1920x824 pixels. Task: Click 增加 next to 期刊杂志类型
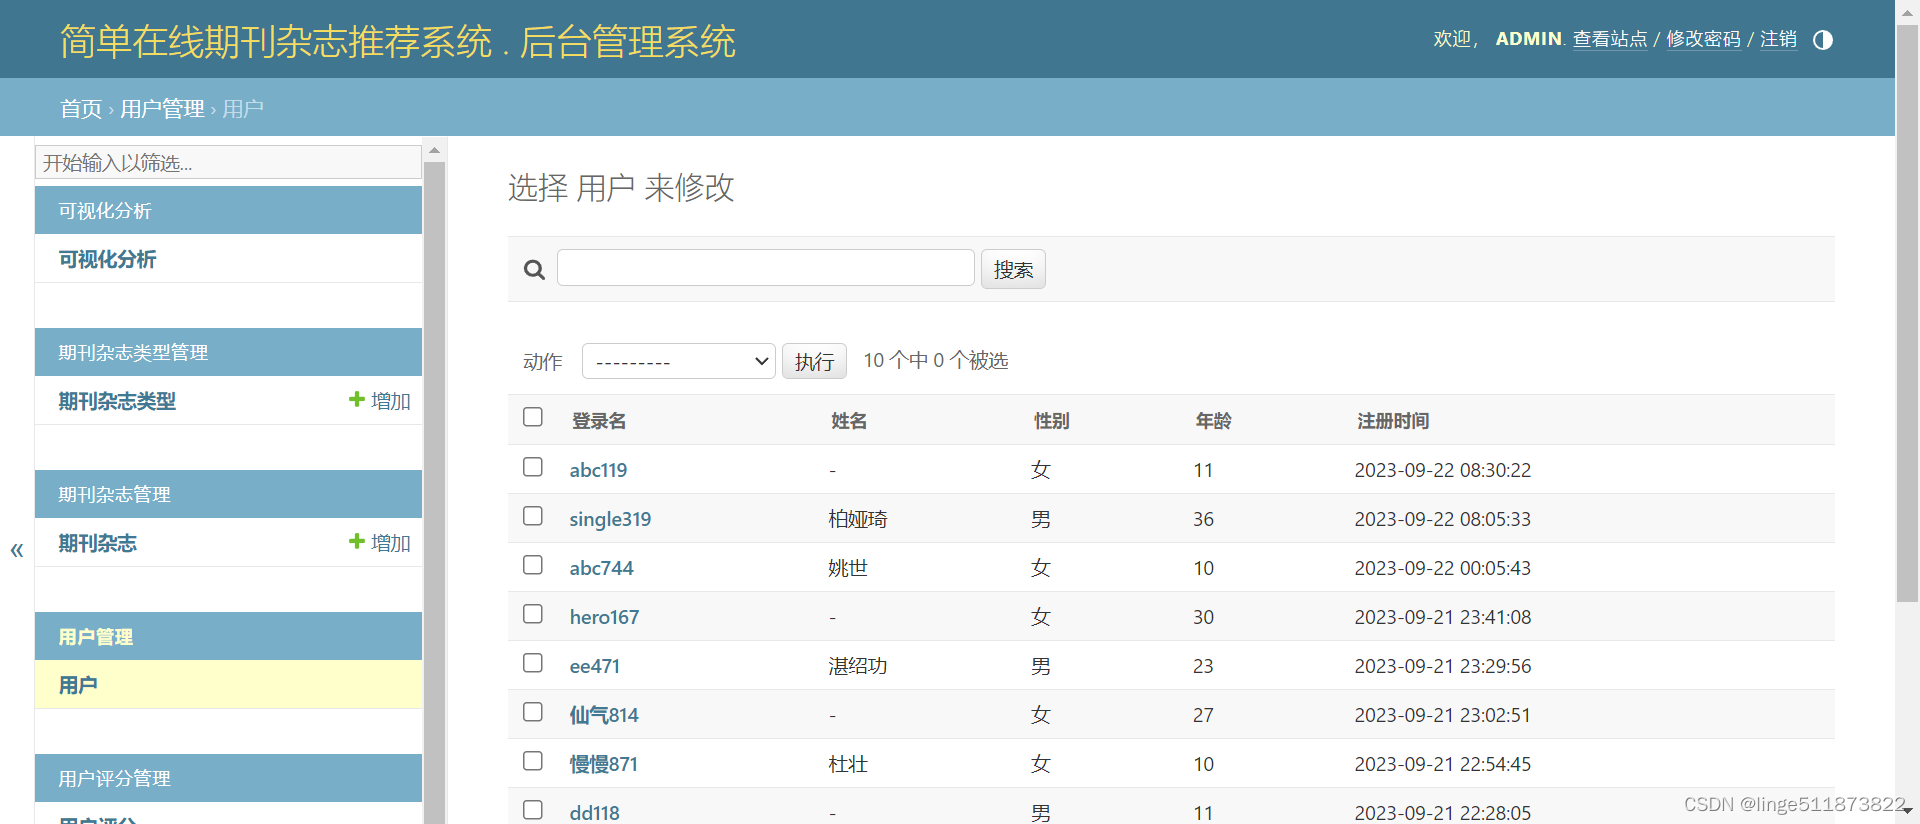click(x=390, y=401)
